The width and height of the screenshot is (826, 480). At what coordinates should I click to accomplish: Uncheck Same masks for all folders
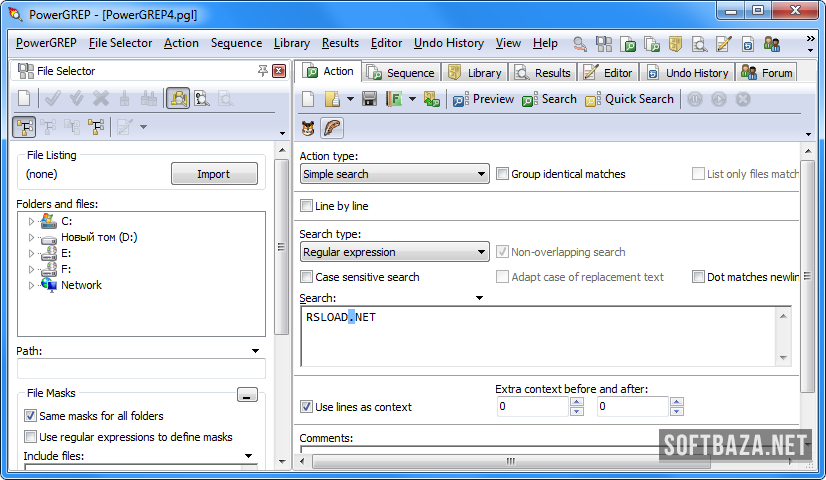30,416
